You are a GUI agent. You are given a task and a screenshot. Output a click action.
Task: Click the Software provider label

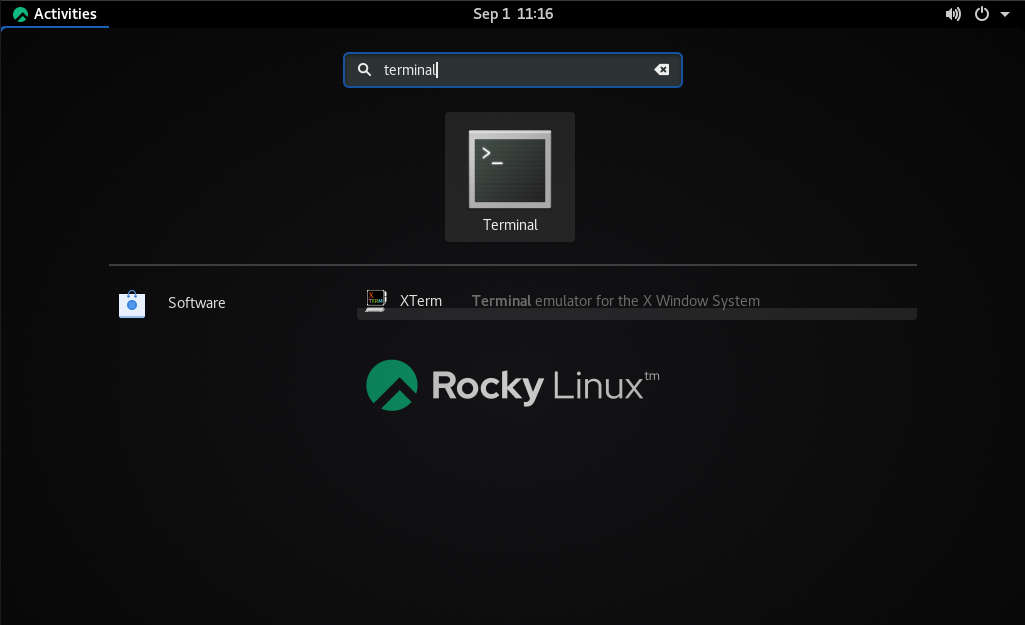[197, 303]
